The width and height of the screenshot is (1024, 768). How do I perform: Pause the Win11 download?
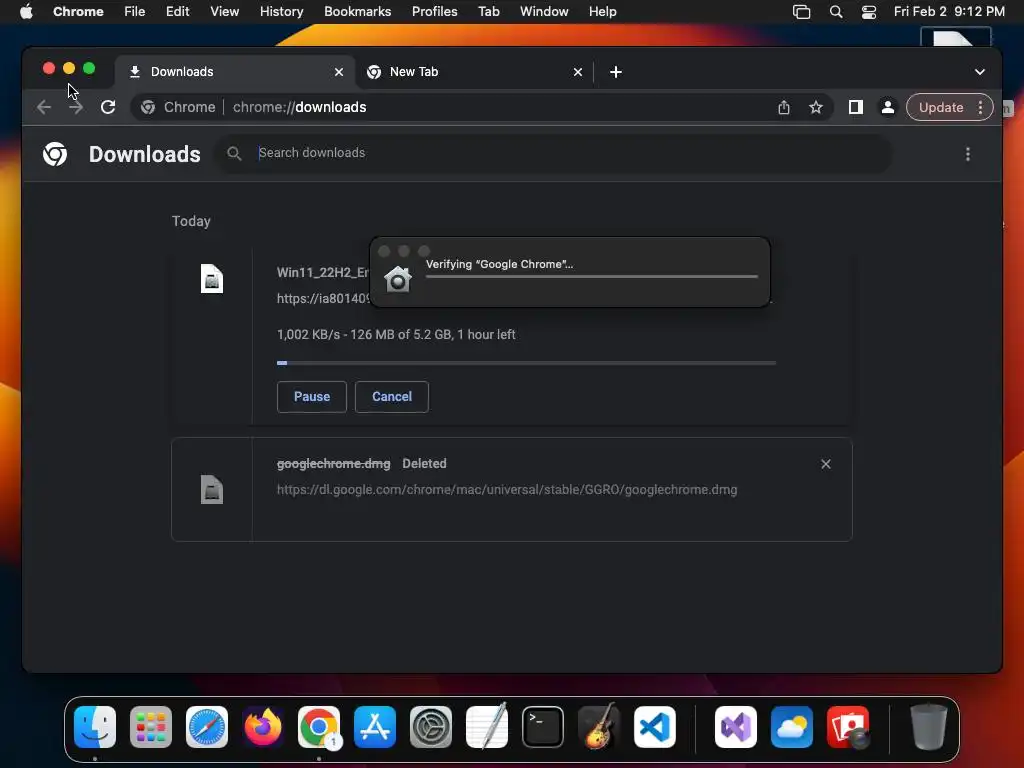(312, 396)
